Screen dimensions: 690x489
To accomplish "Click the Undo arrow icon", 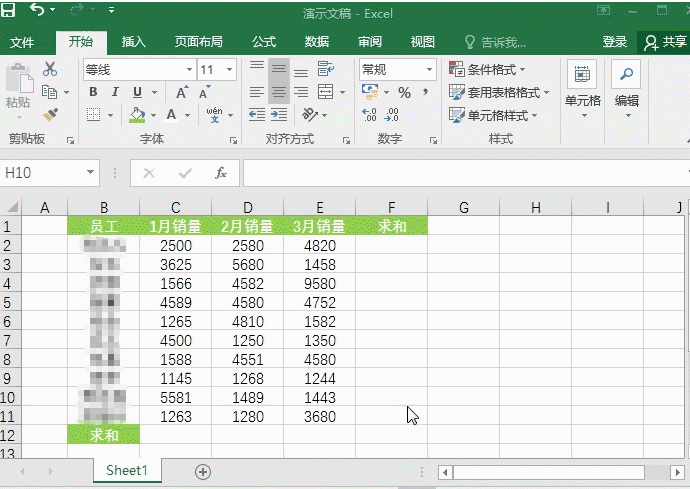I will coord(37,9).
